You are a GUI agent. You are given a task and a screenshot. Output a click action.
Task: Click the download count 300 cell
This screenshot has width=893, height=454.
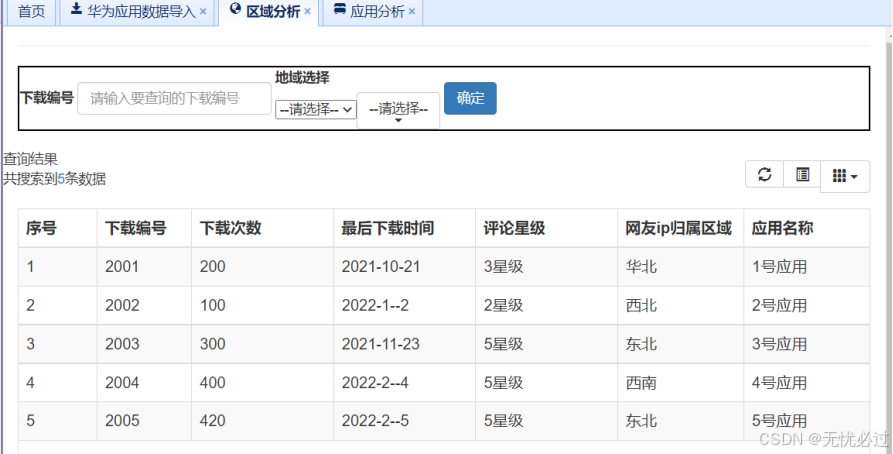[263, 344]
